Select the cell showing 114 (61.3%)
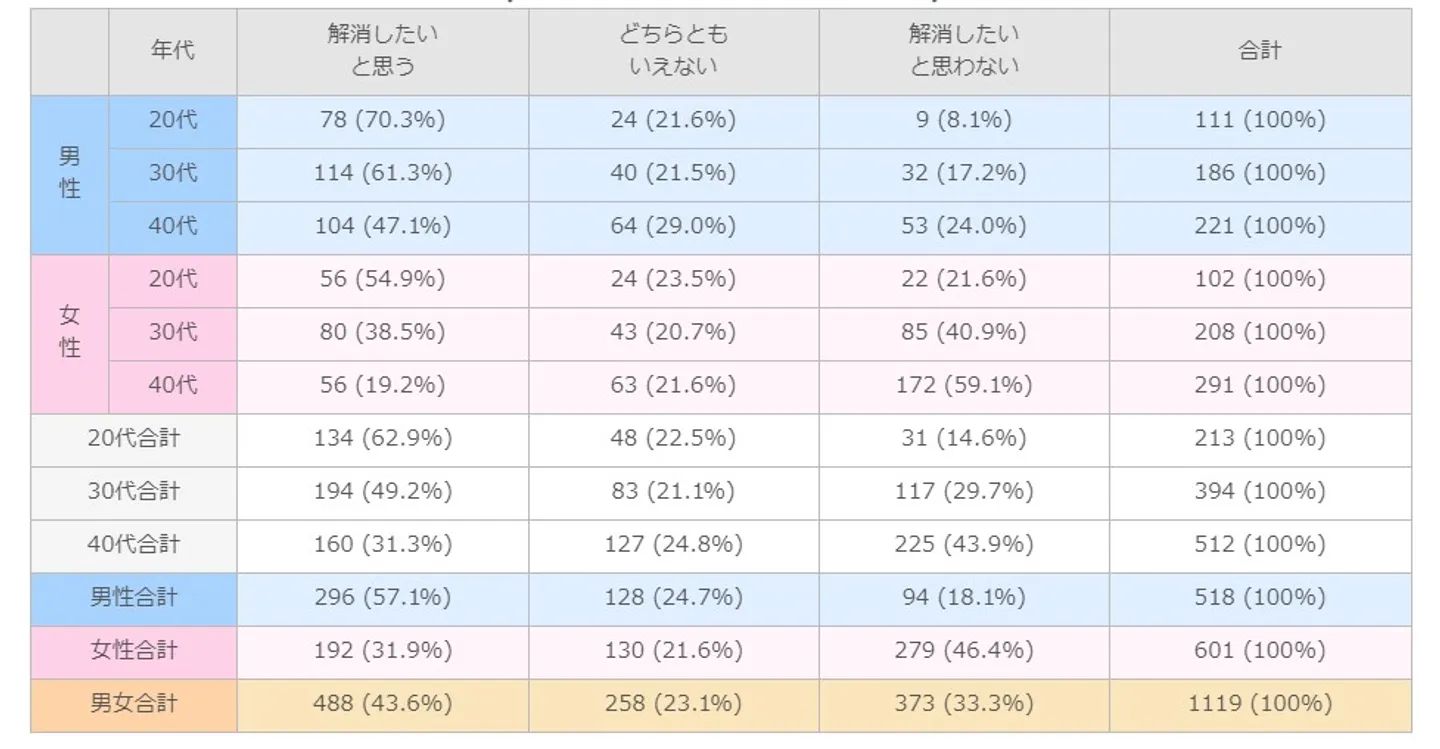This screenshot has width=1440, height=749. point(382,173)
